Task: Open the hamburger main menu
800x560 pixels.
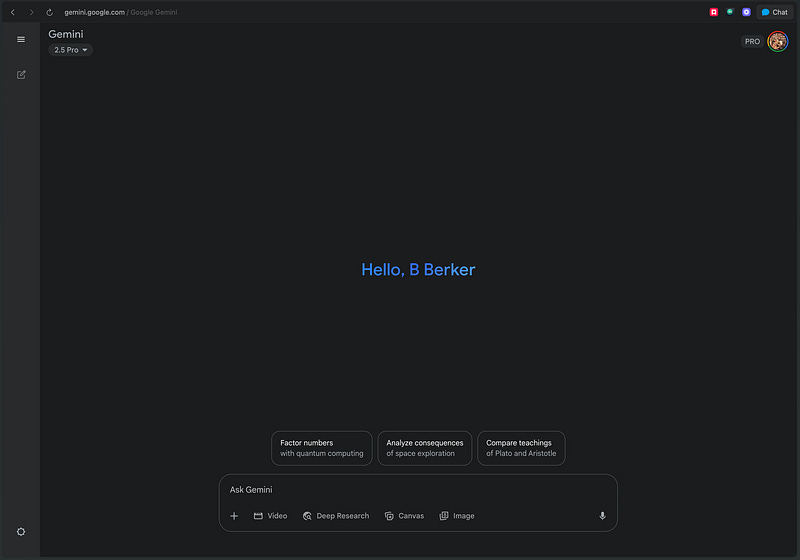Action: [21, 39]
